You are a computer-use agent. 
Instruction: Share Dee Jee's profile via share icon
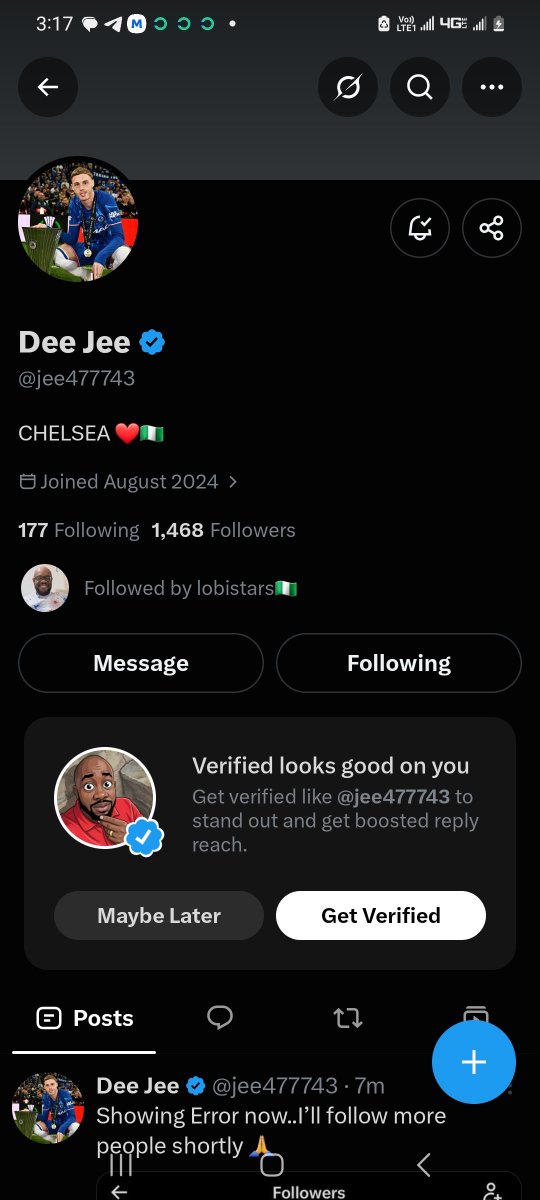click(x=491, y=229)
